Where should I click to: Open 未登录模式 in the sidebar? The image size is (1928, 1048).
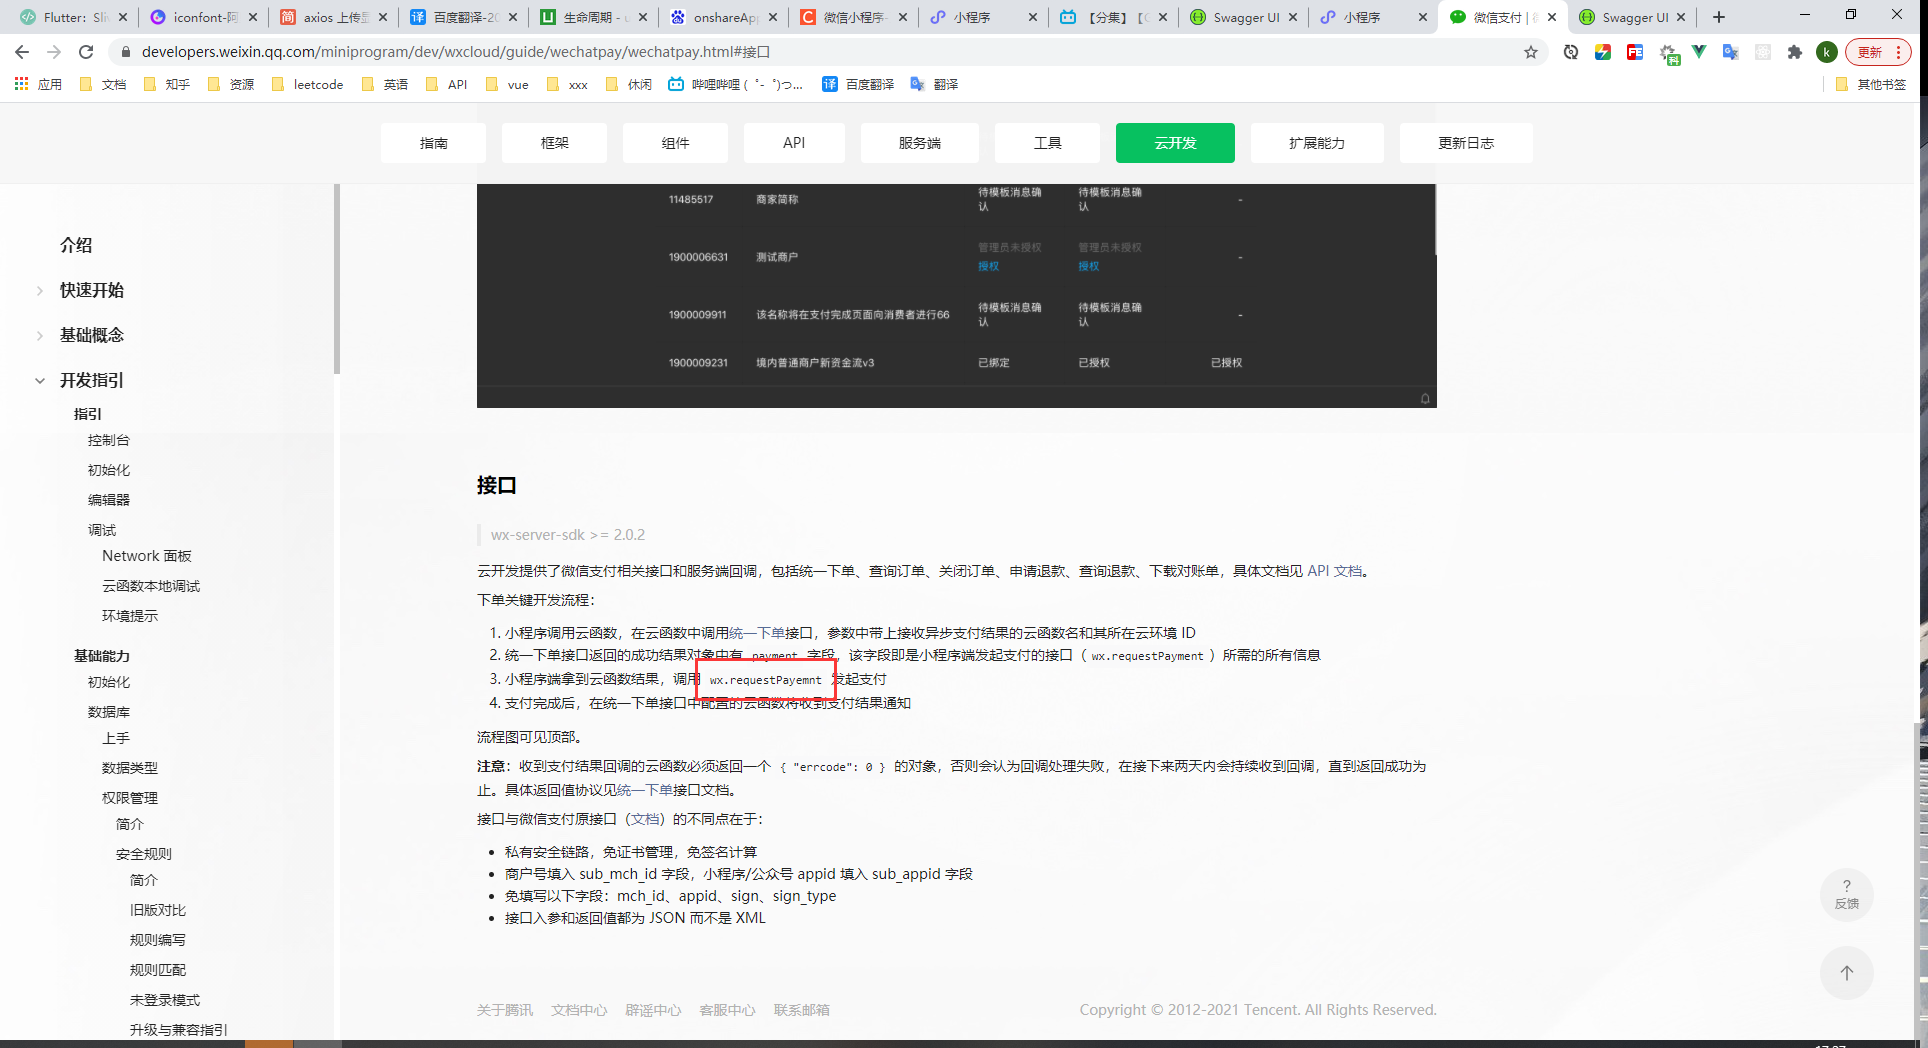(x=165, y=1000)
